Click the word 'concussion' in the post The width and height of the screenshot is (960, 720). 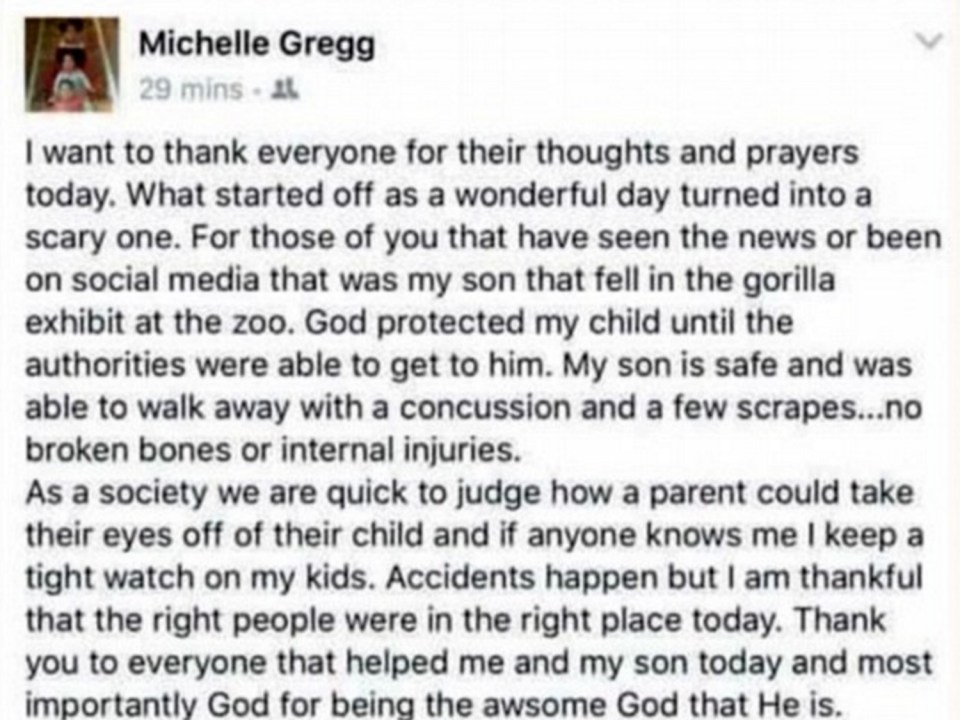(485, 408)
